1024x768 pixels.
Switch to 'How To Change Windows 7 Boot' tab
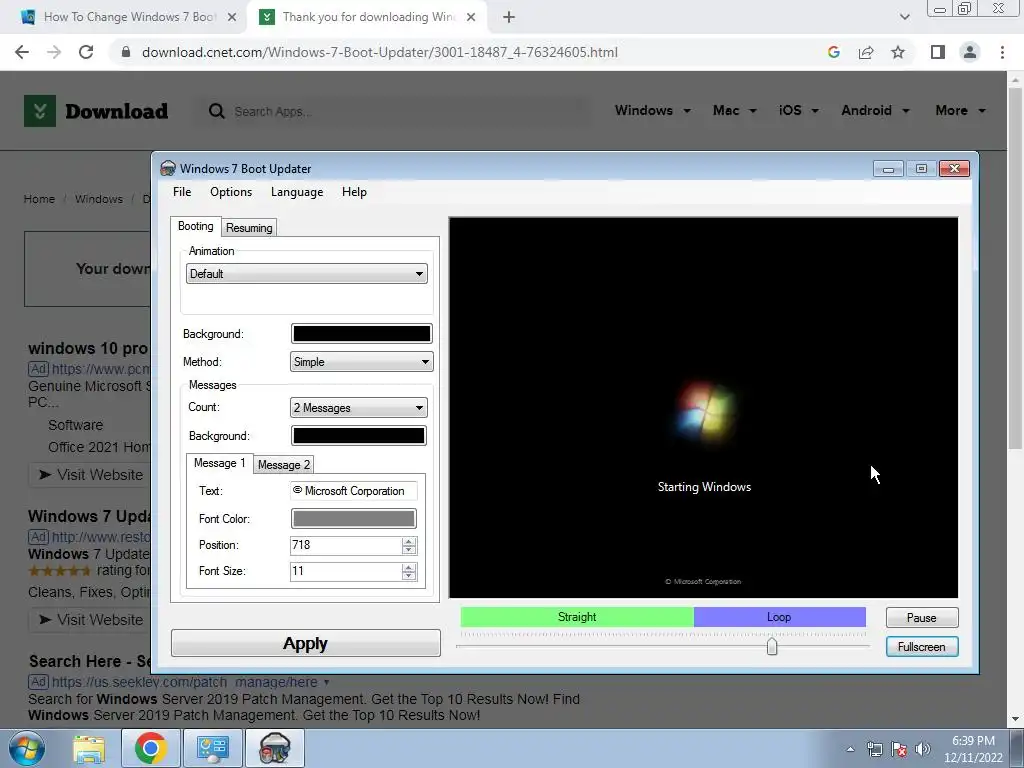click(129, 17)
